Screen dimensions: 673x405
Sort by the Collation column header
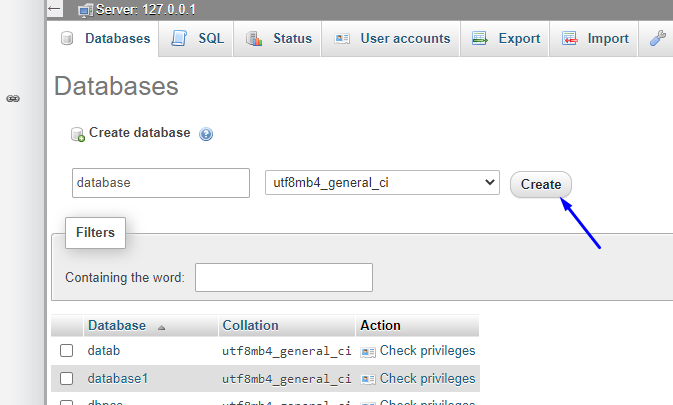coord(250,326)
